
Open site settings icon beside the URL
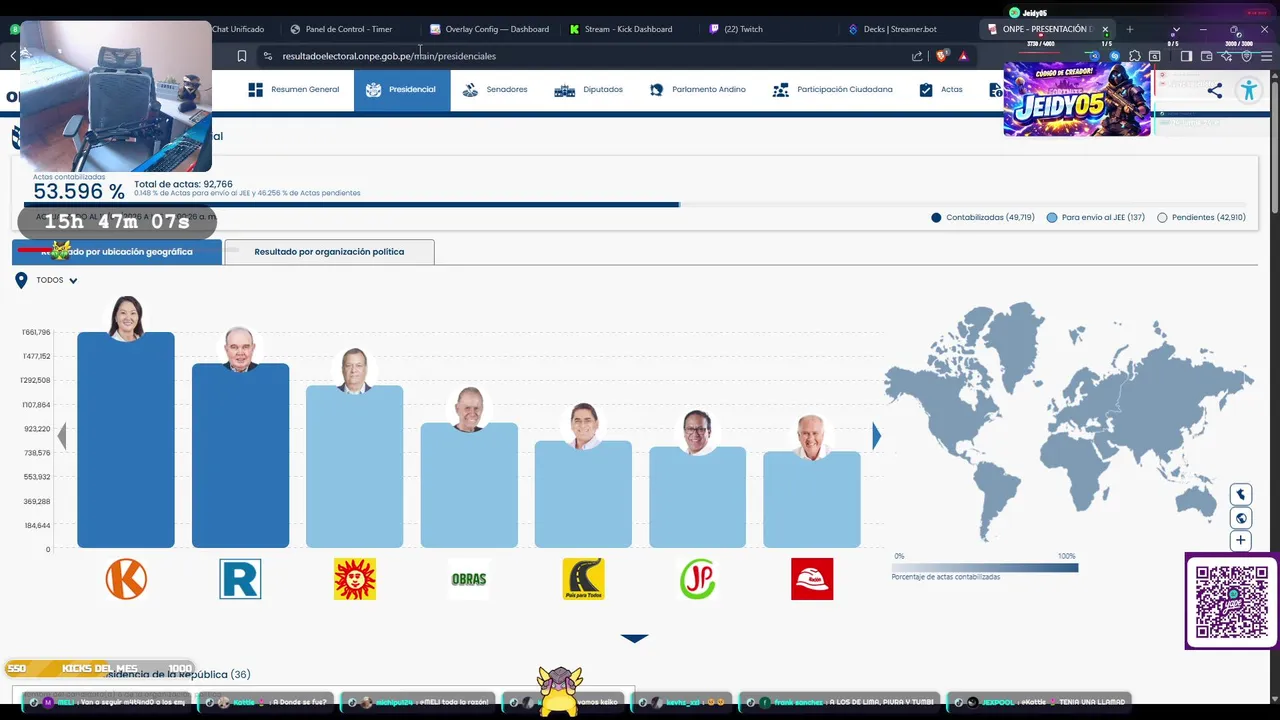click(x=267, y=56)
